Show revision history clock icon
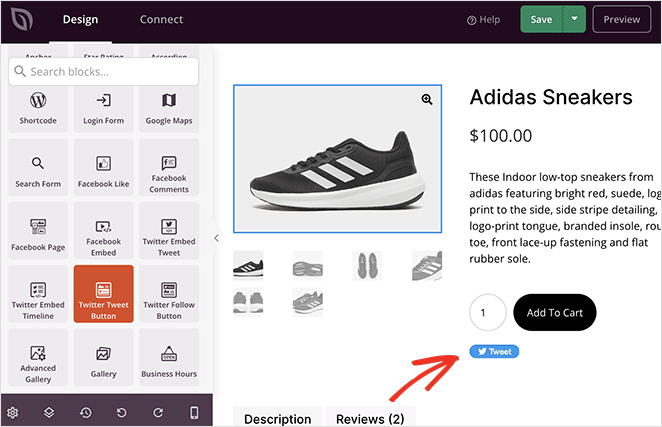The image size is (662, 427). point(86,413)
